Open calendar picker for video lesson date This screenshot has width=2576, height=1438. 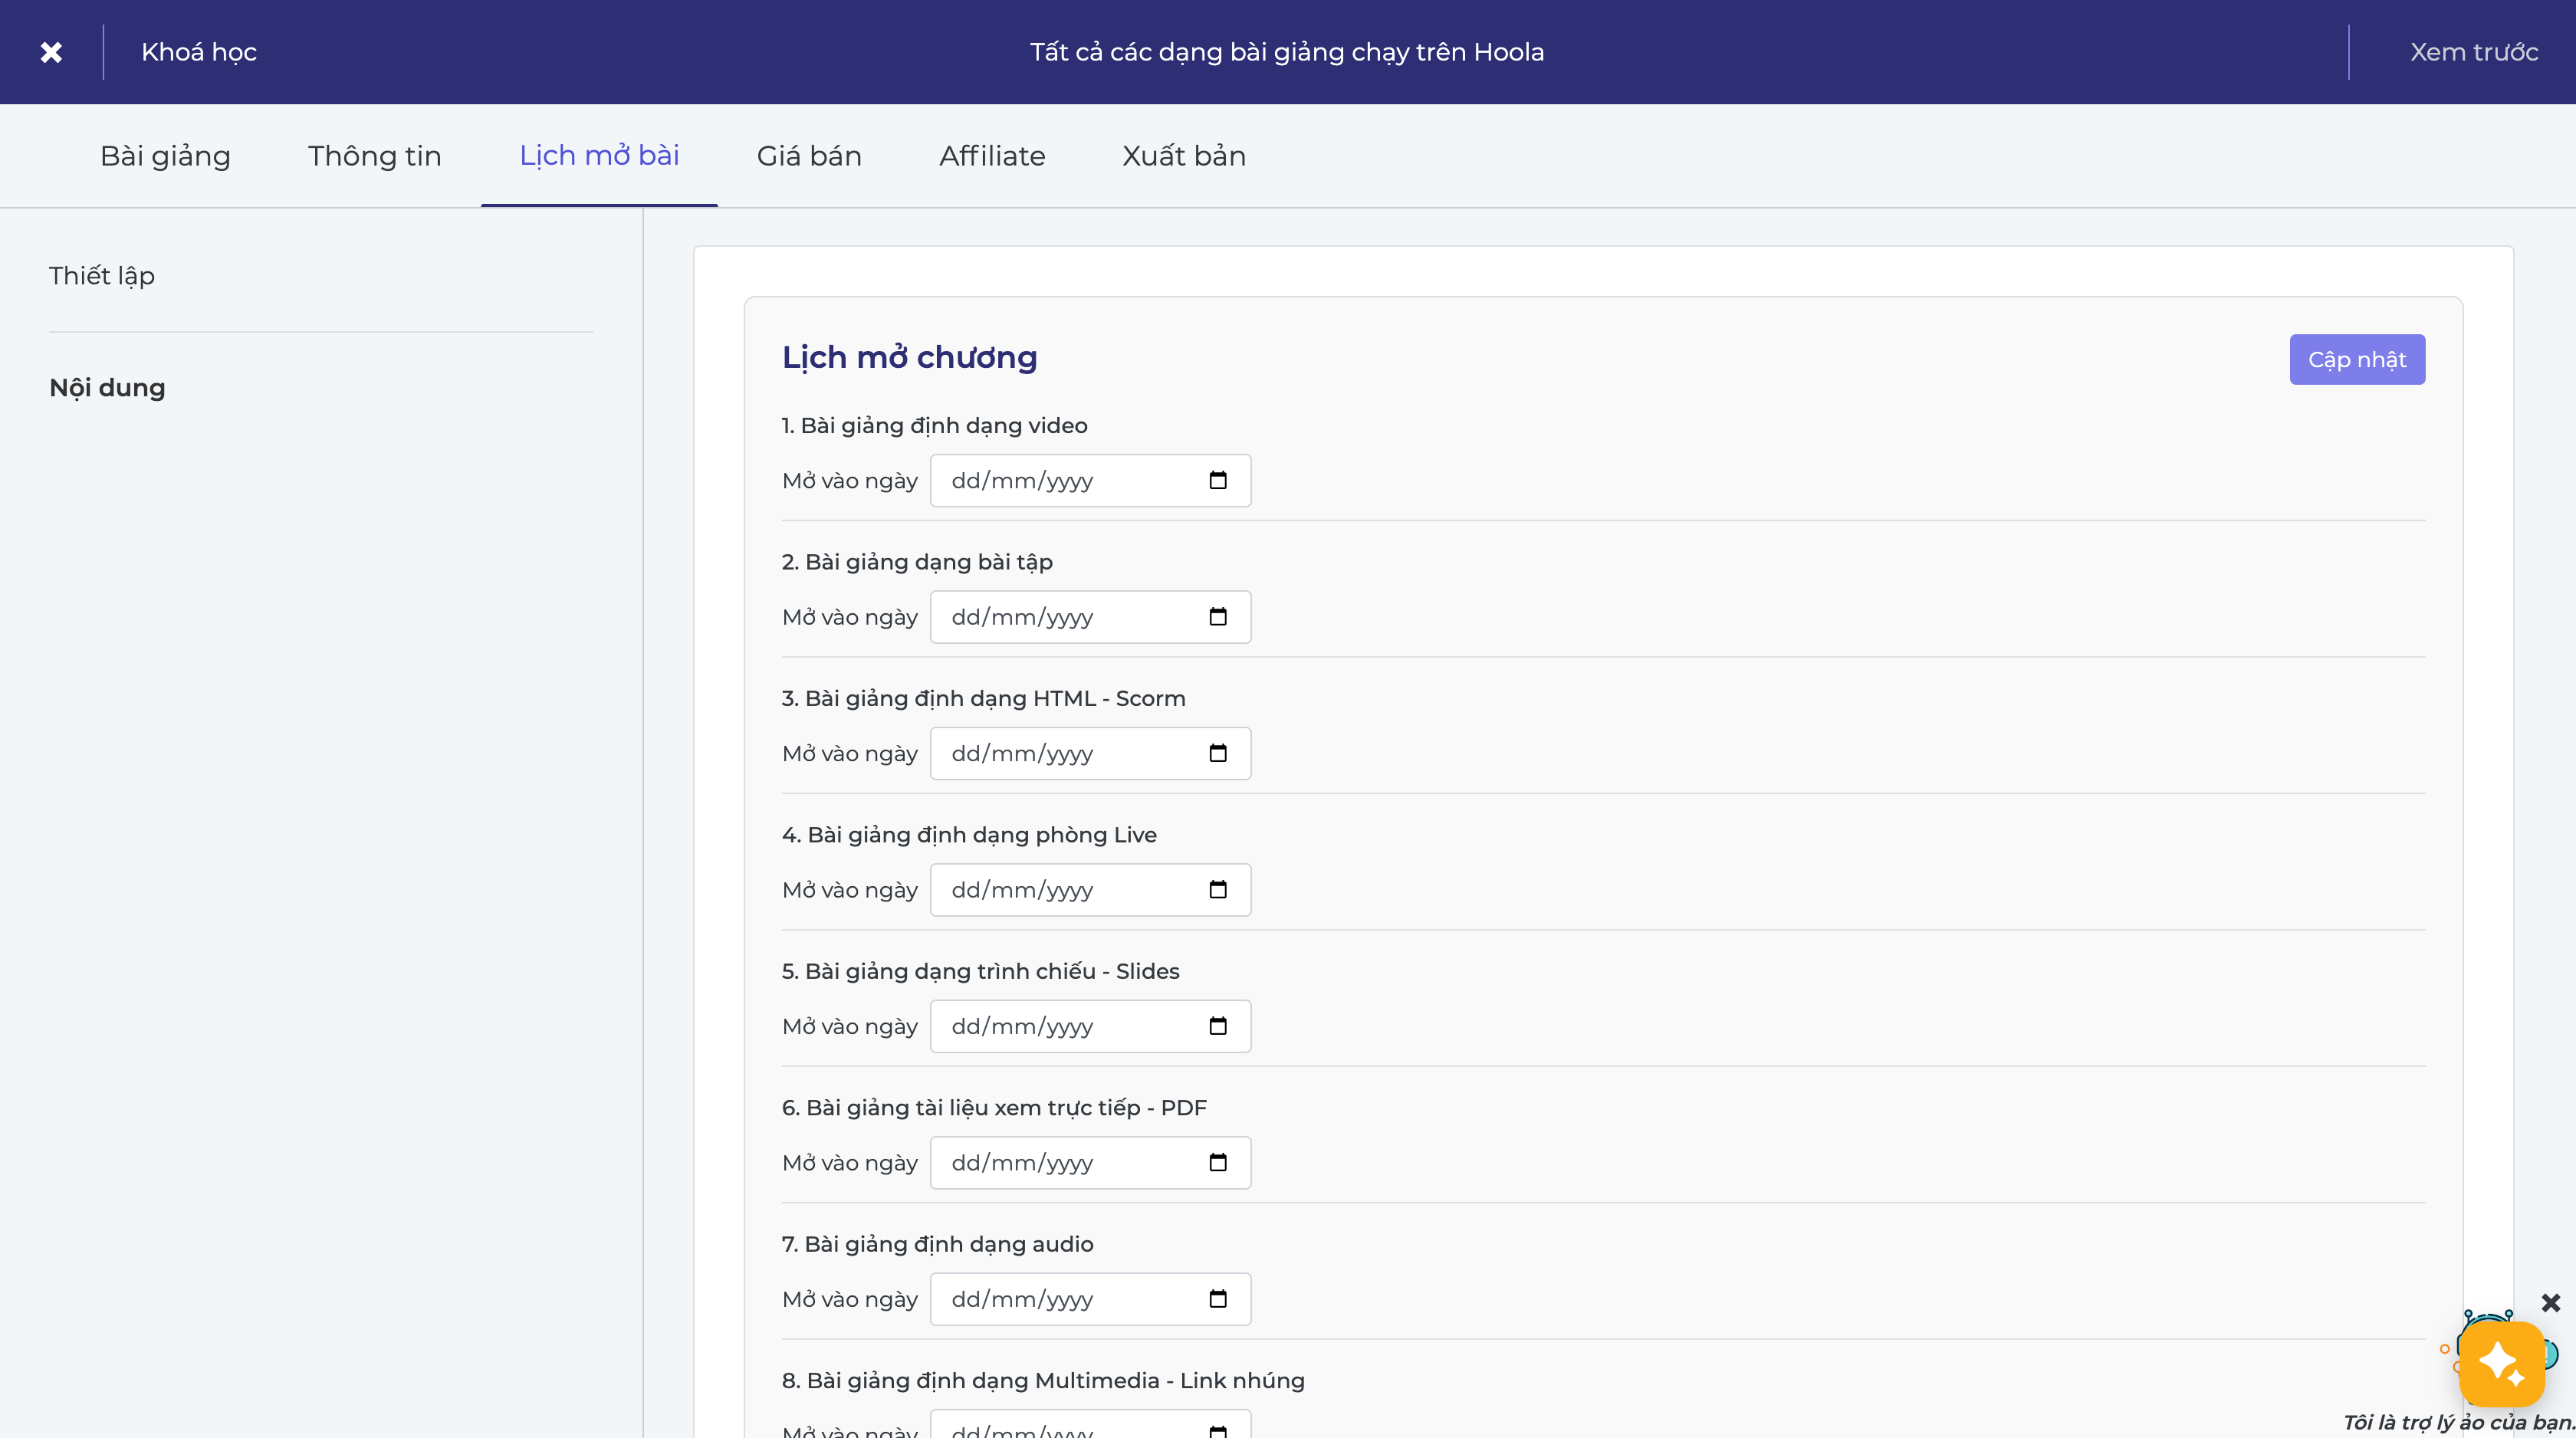(x=1218, y=480)
